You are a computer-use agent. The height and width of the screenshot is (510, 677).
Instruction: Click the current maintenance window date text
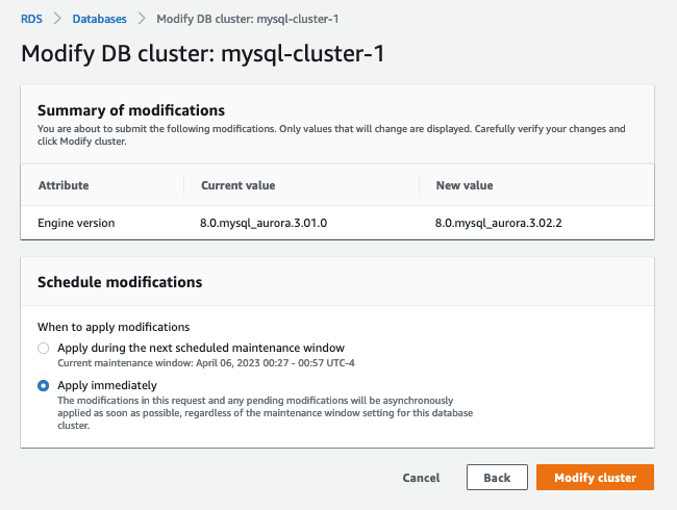coord(206,363)
